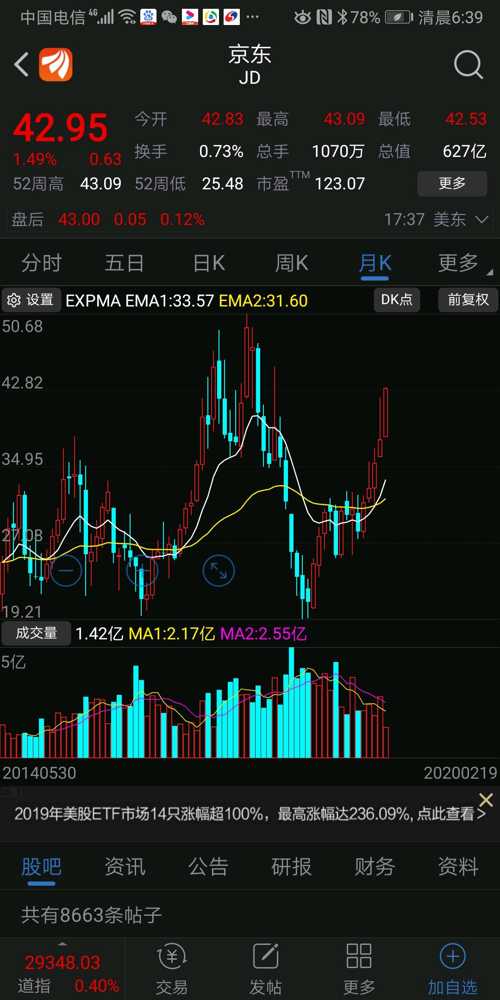This screenshot has height=1000, width=500.
Task: Switch to the 日K tab
Action: pyautogui.click(x=209, y=262)
